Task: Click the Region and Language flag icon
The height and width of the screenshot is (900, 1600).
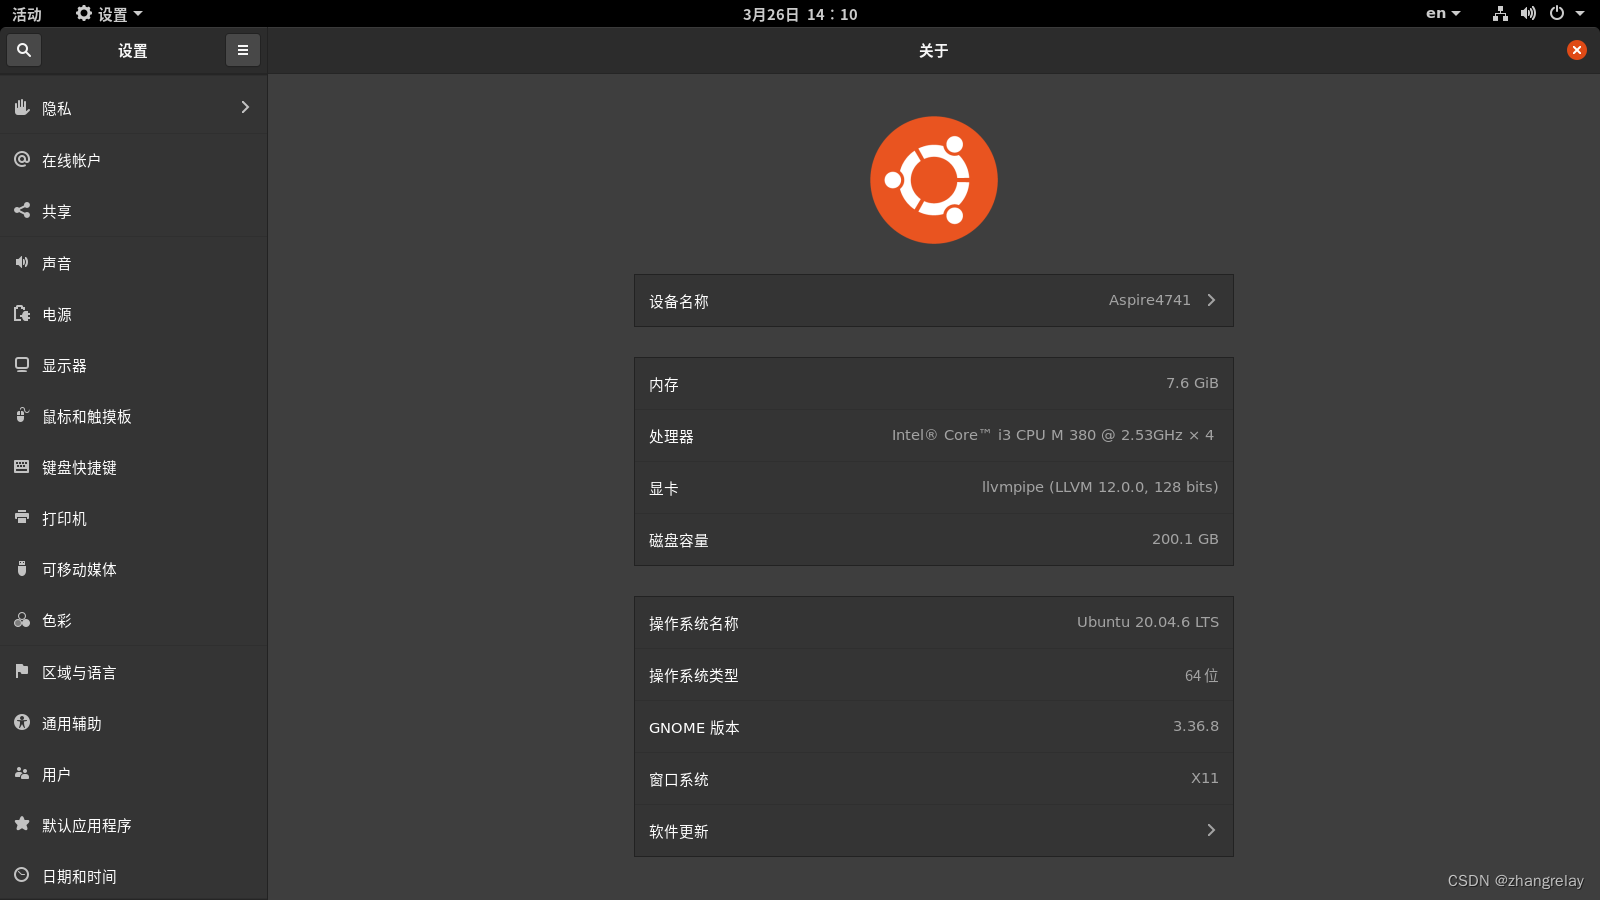Action: (22, 671)
